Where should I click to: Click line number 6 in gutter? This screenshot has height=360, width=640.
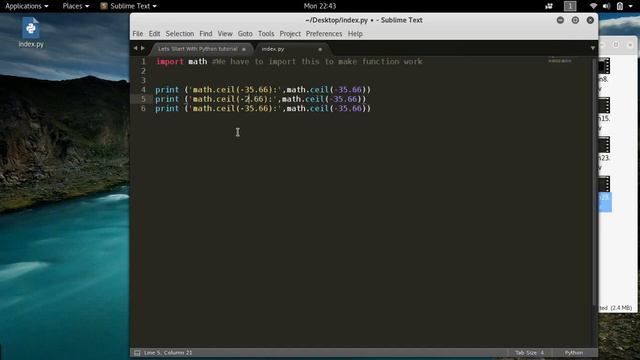[143, 109]
